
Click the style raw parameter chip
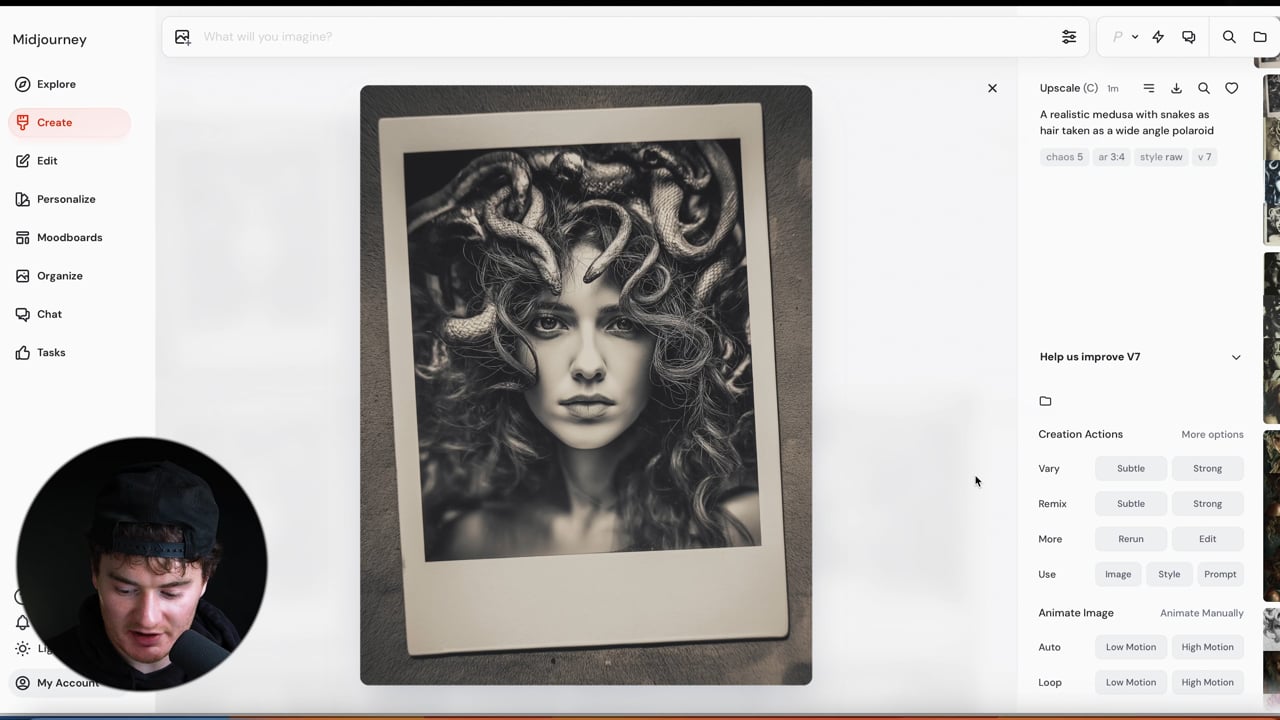point(1161,157)
